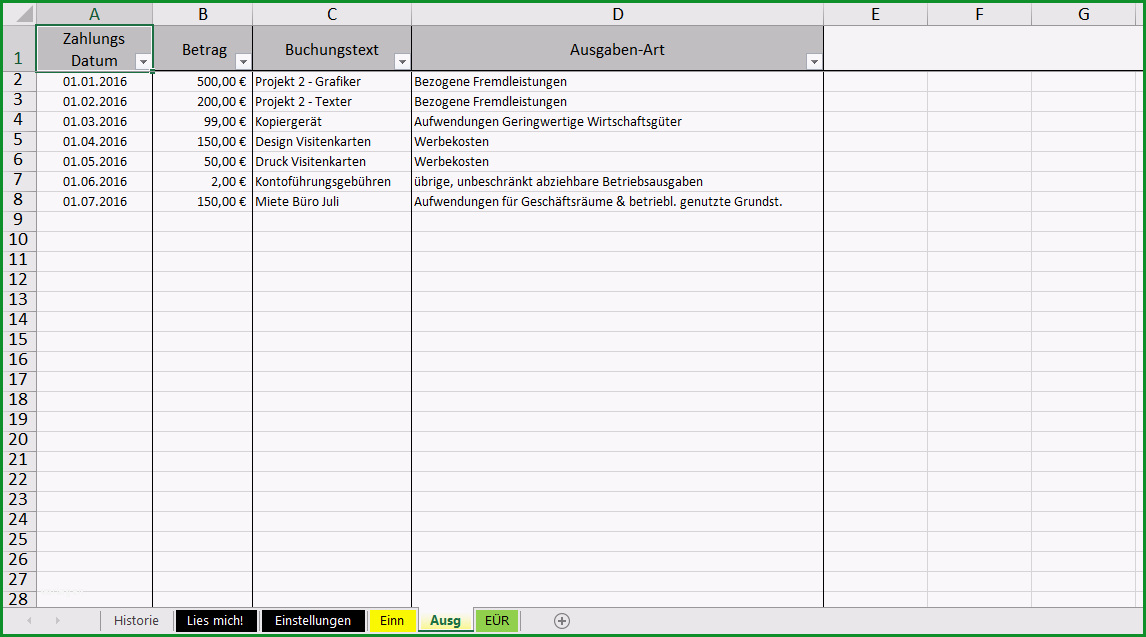Select the Kontoführungsgebühren cell
The image size is (1146, 637).
point(332,181)
